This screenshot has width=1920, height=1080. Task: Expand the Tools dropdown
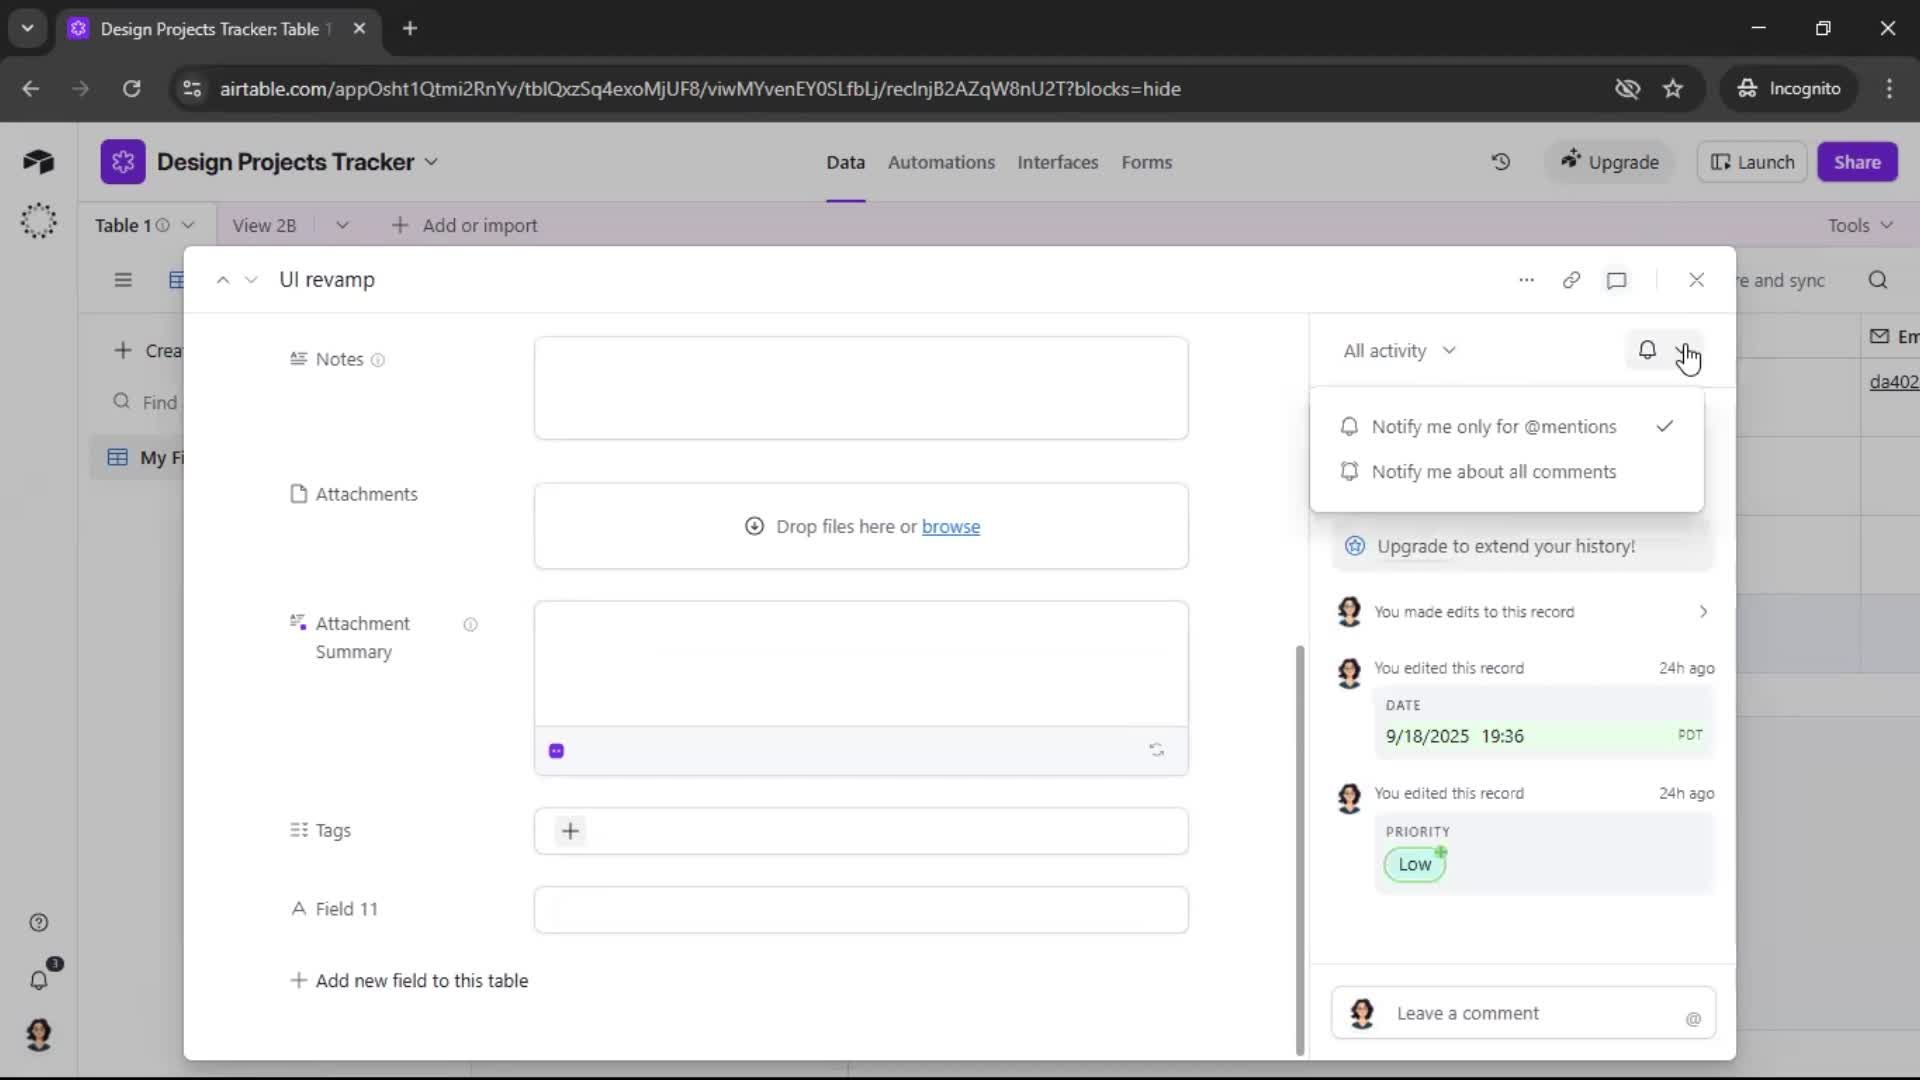point(1861,225)
